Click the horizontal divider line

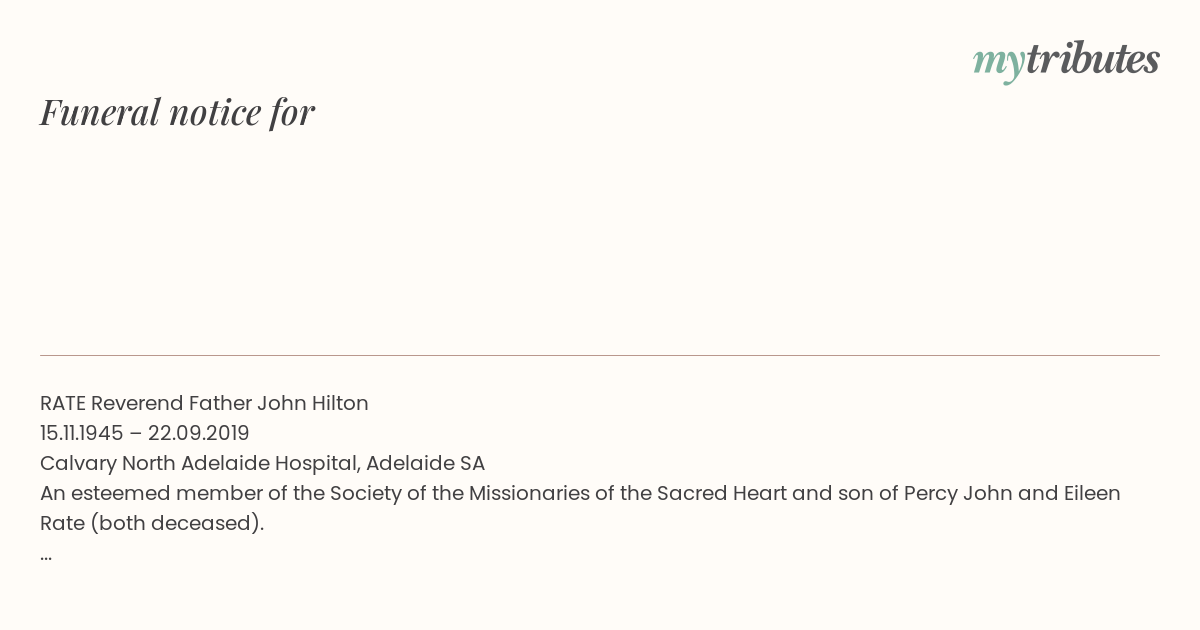click(600, 355)
